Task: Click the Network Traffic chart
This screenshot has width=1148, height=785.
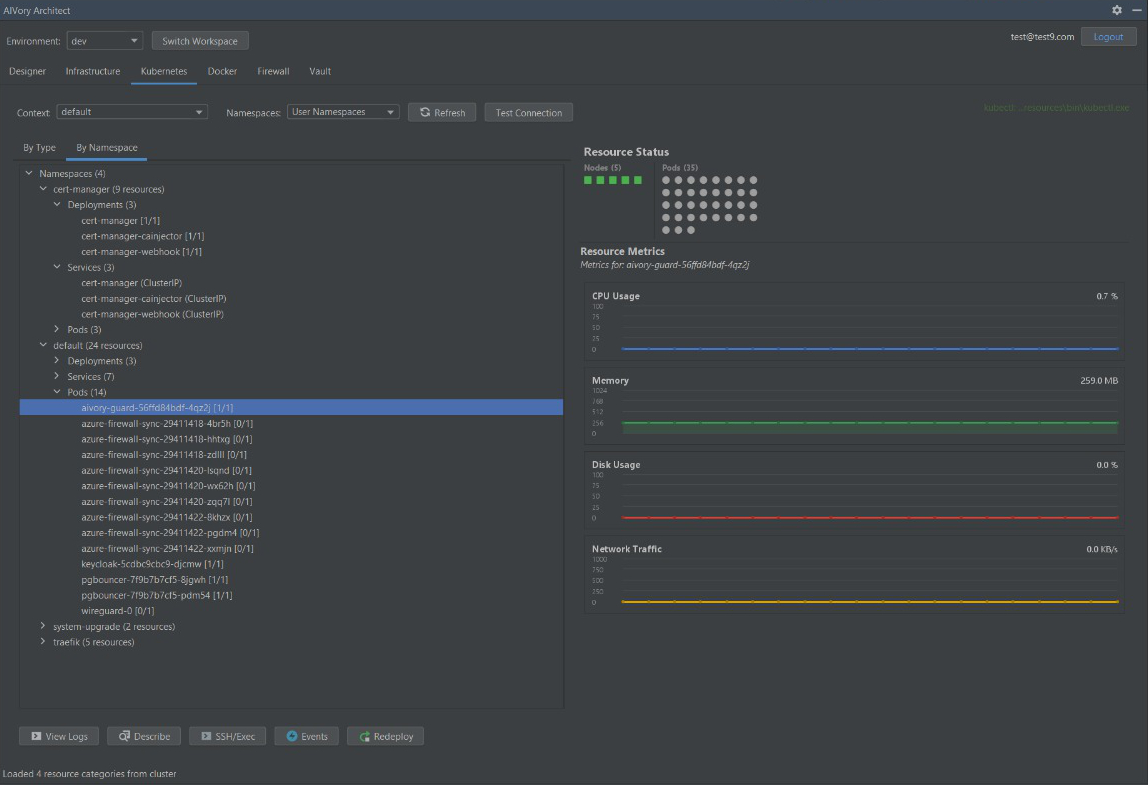Action: pos(854,575)
